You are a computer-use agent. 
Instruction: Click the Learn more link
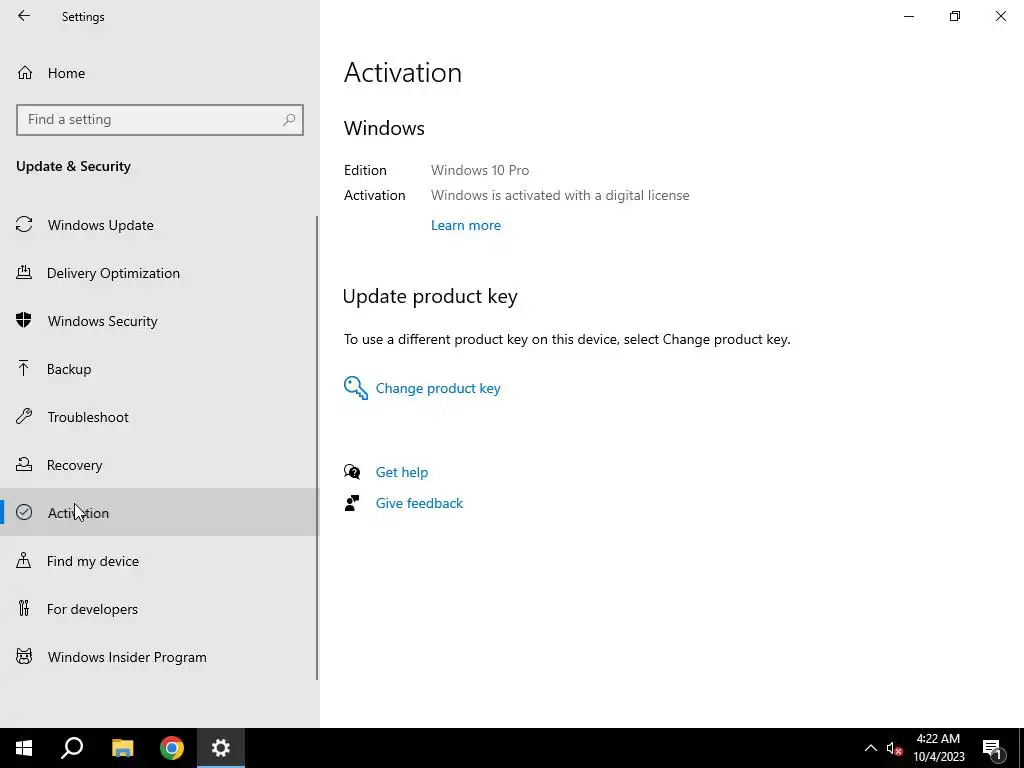point(466,225)
